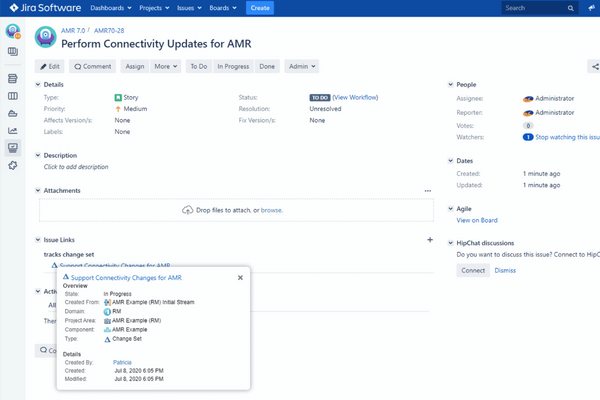Click the Jira Software logo
The image size is (600, 400).
(x=45, y=8)
